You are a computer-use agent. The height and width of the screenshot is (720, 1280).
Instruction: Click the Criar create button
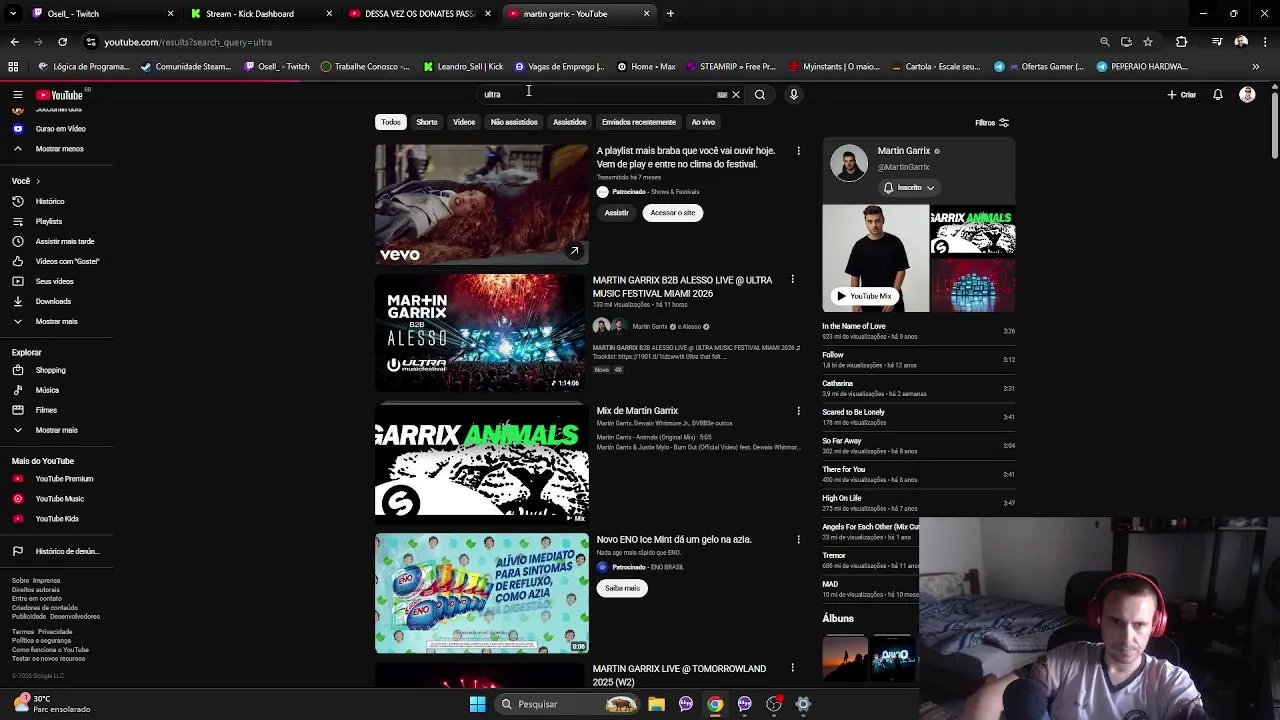pos(1182,95)
